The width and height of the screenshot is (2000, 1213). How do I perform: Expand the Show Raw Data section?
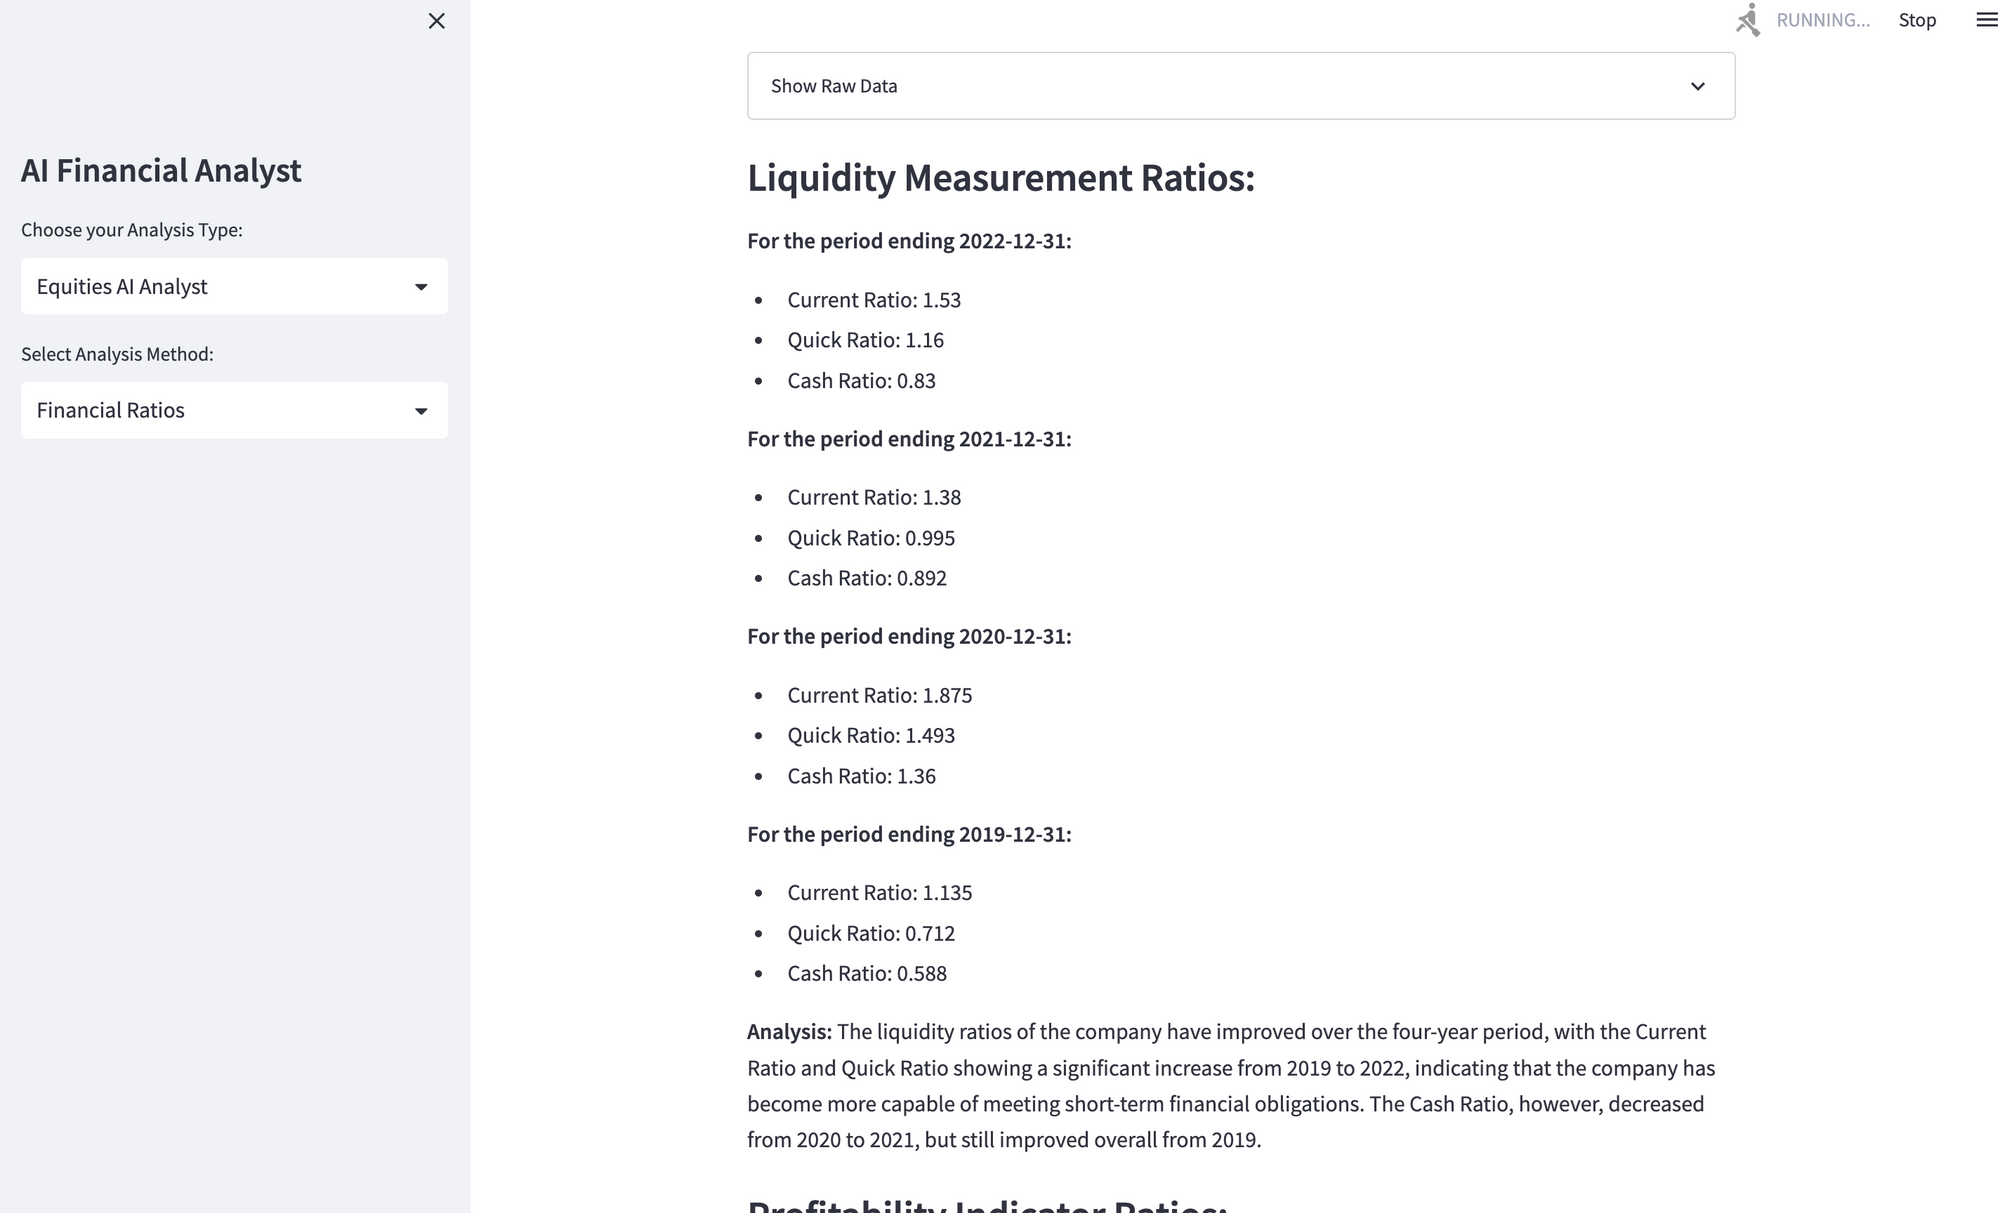point(1240,86)
